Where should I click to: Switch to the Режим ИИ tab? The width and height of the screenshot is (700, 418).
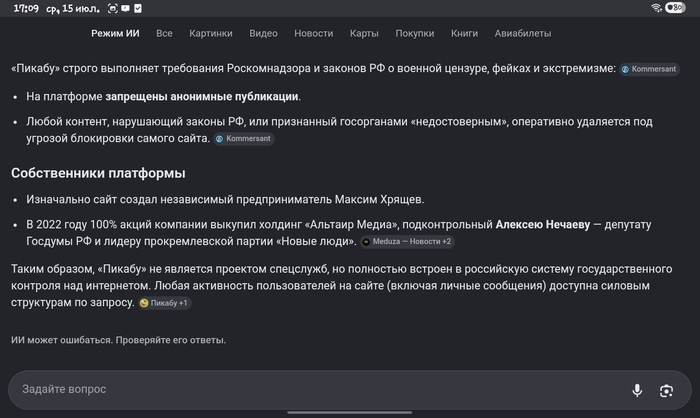click(115, 33)
